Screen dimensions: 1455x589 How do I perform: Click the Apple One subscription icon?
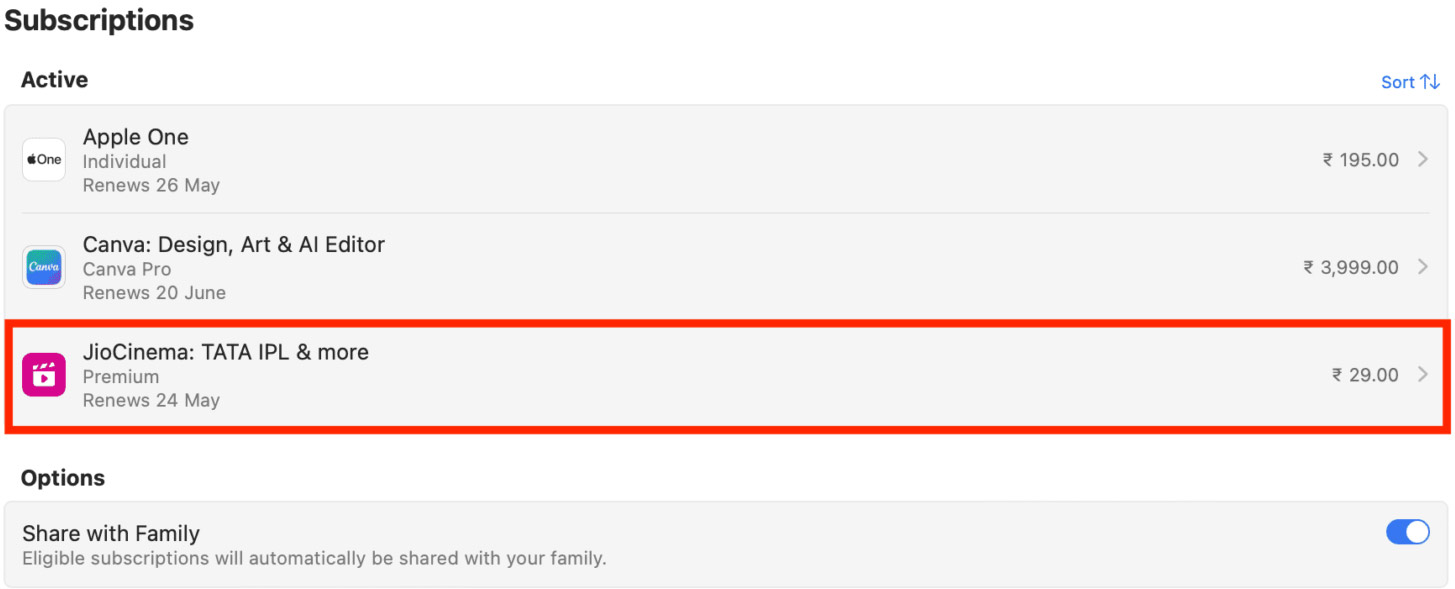[43, 159]
